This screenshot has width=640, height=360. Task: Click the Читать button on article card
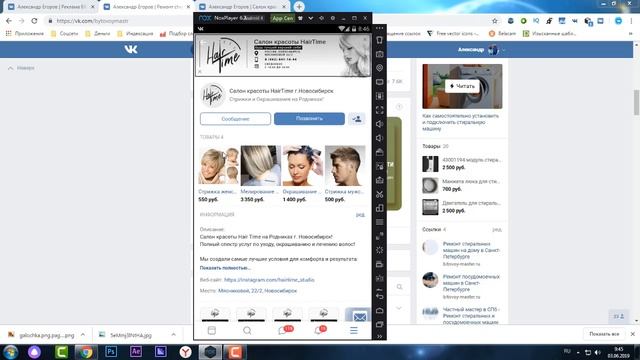[x=462, y=86]
